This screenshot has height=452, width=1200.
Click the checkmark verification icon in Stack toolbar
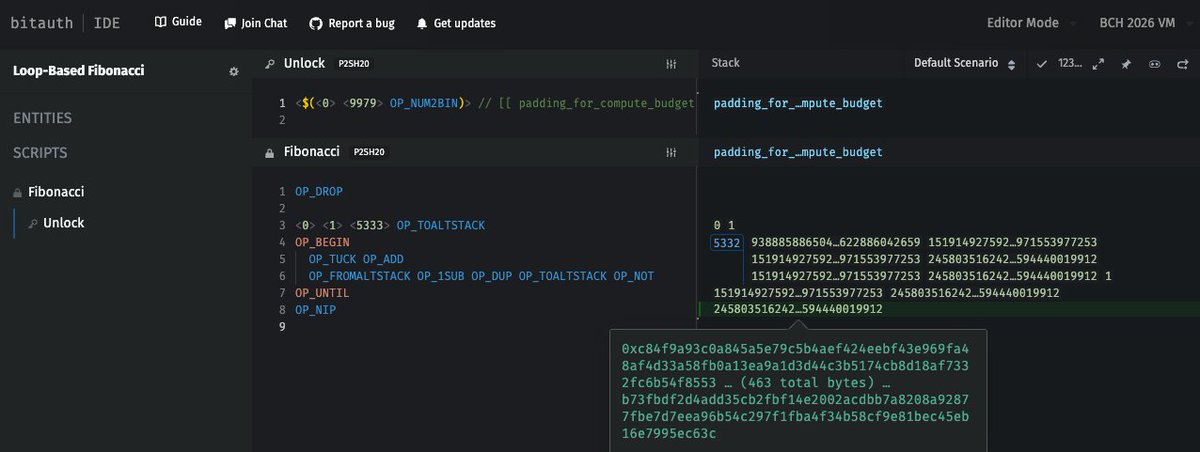click(1041, 63)
